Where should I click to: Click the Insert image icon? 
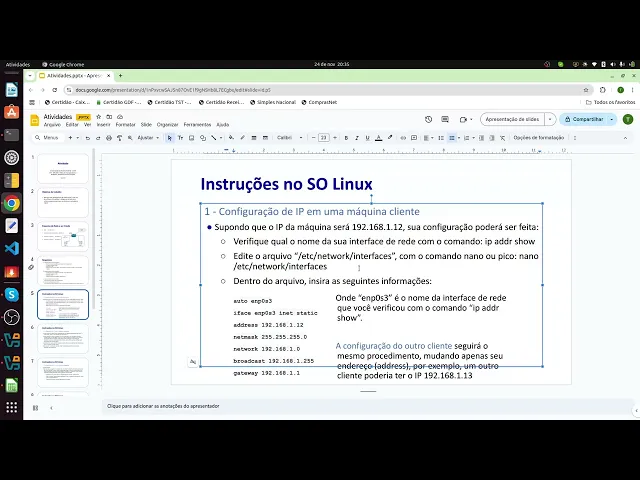[191, 138]
